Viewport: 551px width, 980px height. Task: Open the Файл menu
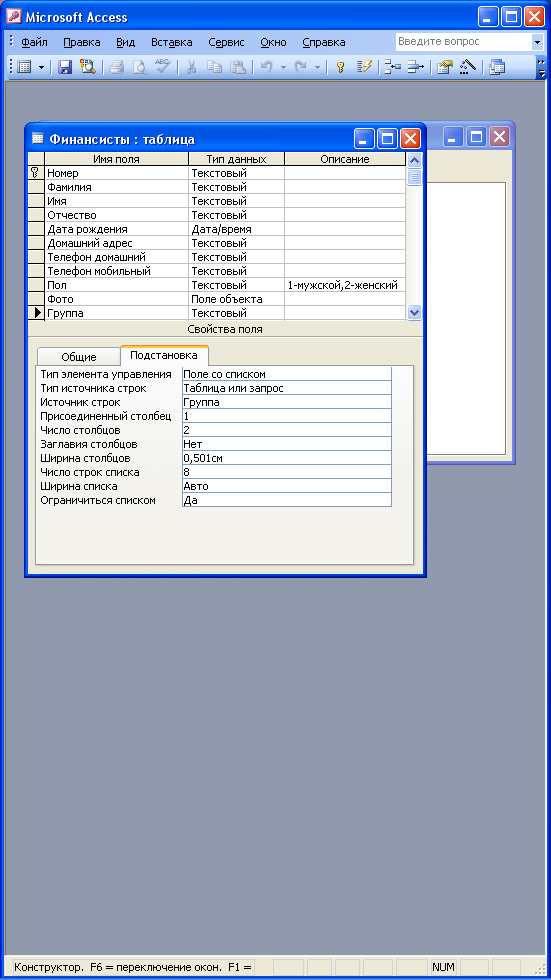[x=34, y=42]
